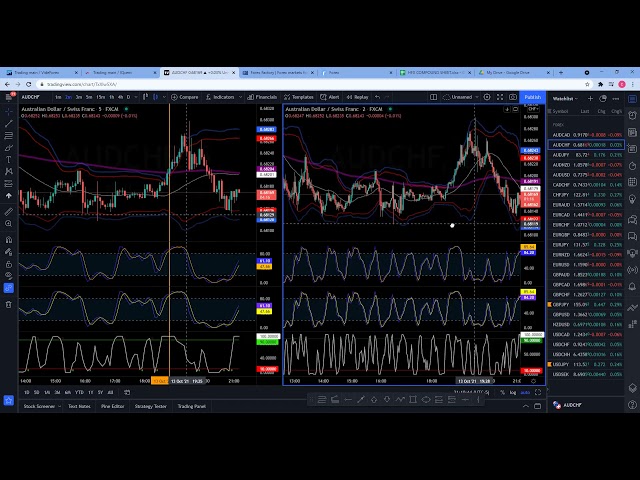640x480 pixels.
Task: Expand the timeframe dropdown arrow after D
Action: point(136,97)
